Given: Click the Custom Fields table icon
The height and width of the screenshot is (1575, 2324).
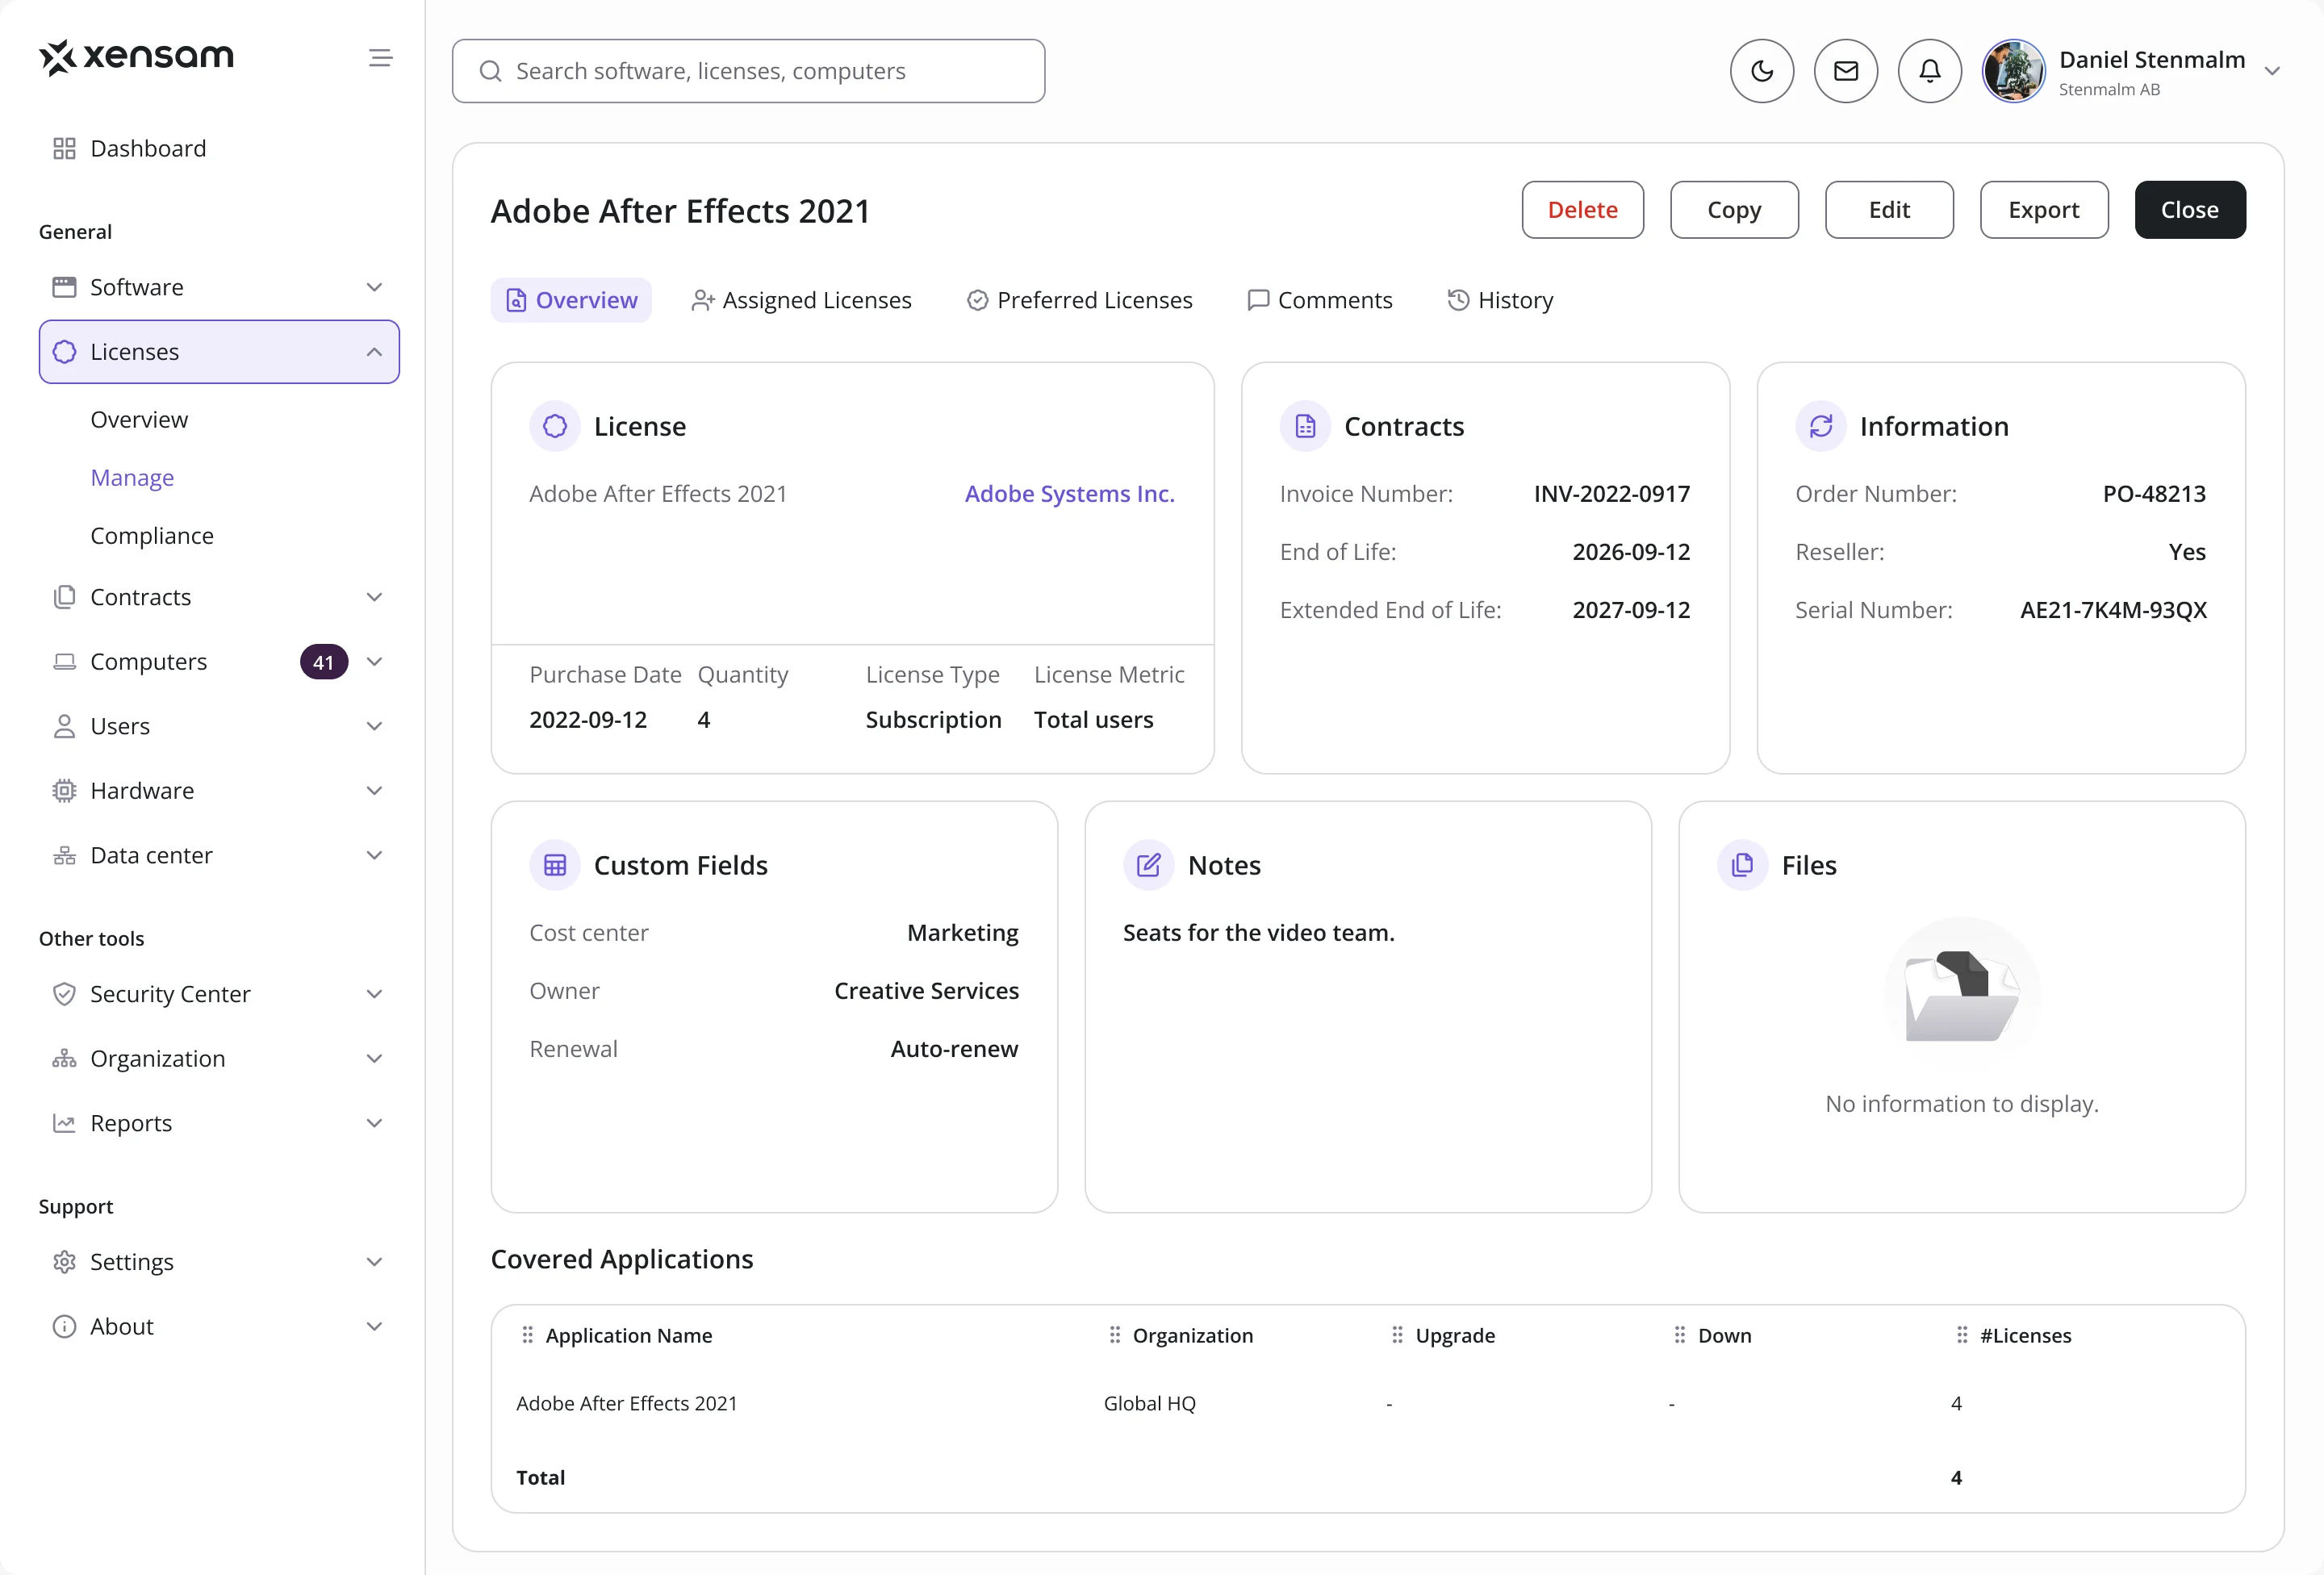Looking at the screenshot, I should [x=555, y=865].
